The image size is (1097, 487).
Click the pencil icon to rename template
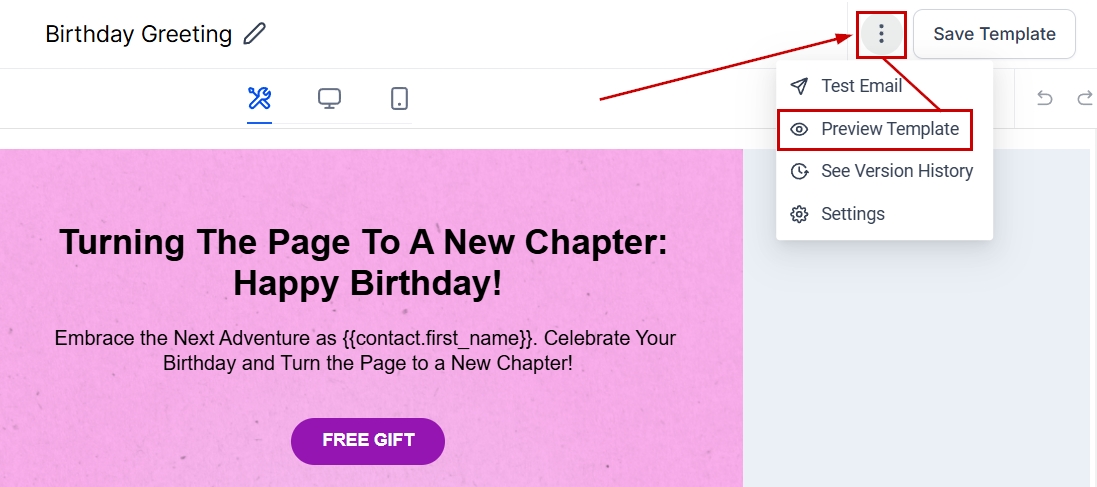[255, 34]
